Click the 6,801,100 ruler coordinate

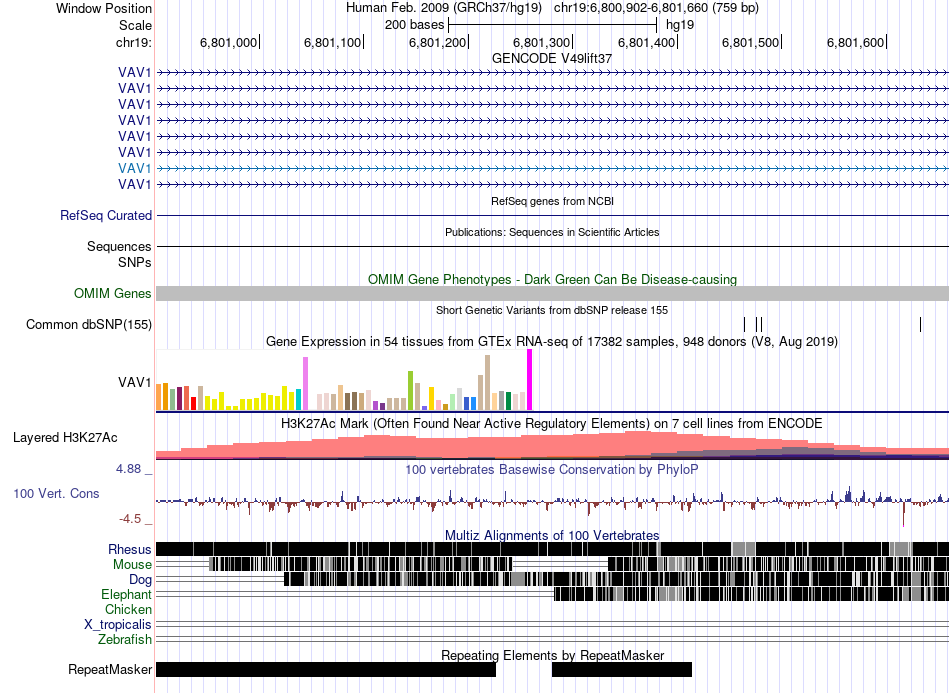coord(333,42)
